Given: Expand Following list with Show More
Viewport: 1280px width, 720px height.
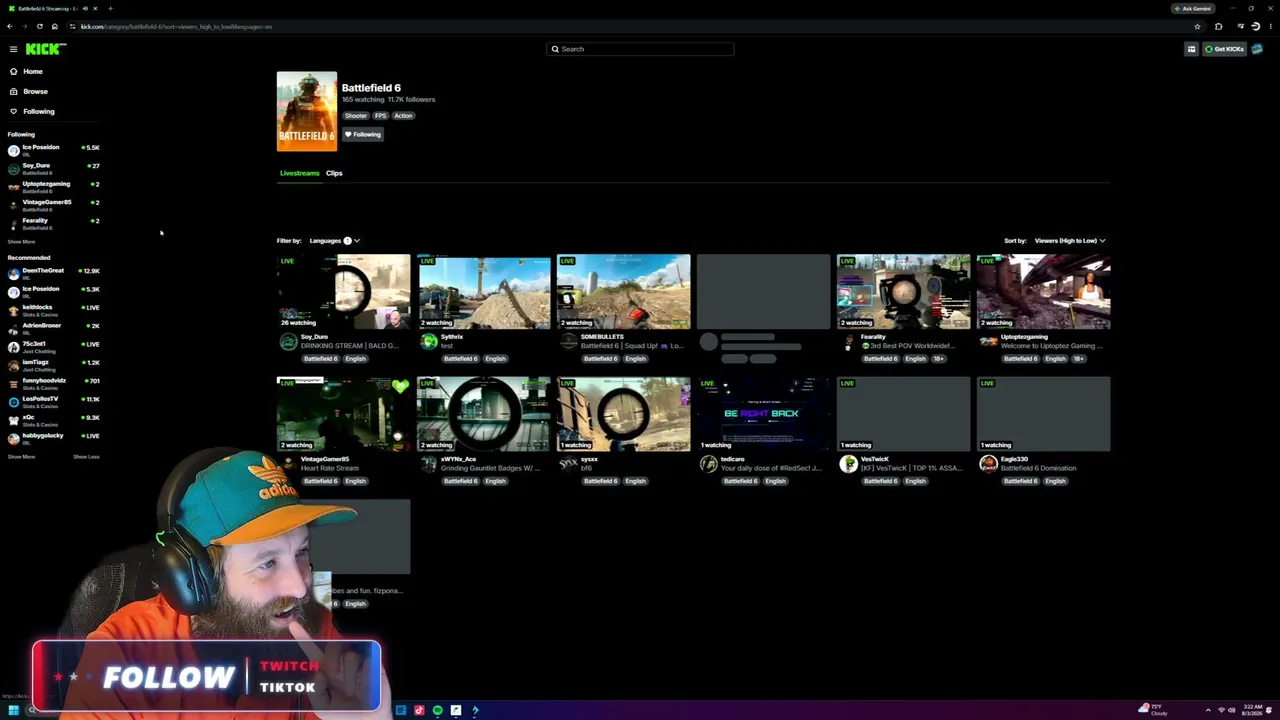Looking at the screenshot, I should (21, 242).
